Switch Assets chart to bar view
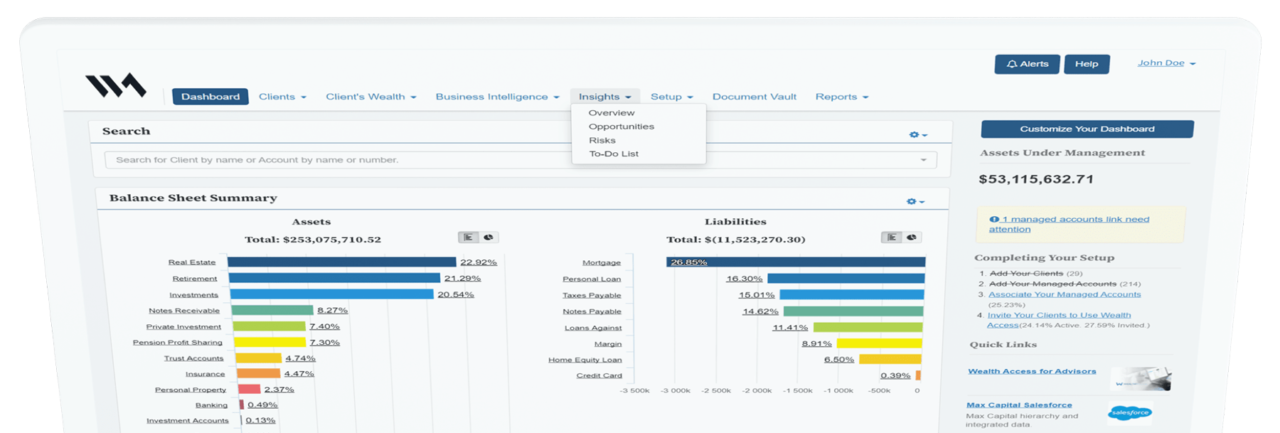Screen dimensions: 1280x433 click(x=468, y=237)
